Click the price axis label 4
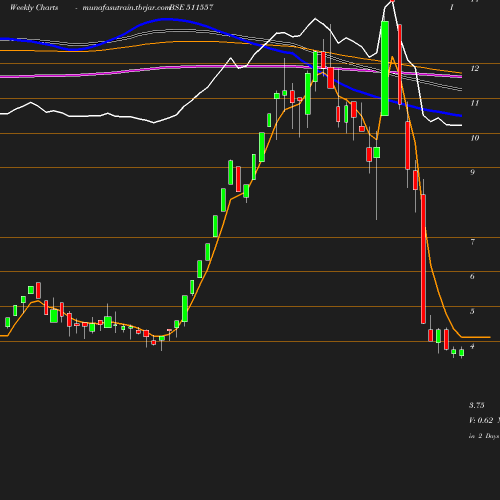500x500 pixels. pyautogui.click(x=472, y=346)
